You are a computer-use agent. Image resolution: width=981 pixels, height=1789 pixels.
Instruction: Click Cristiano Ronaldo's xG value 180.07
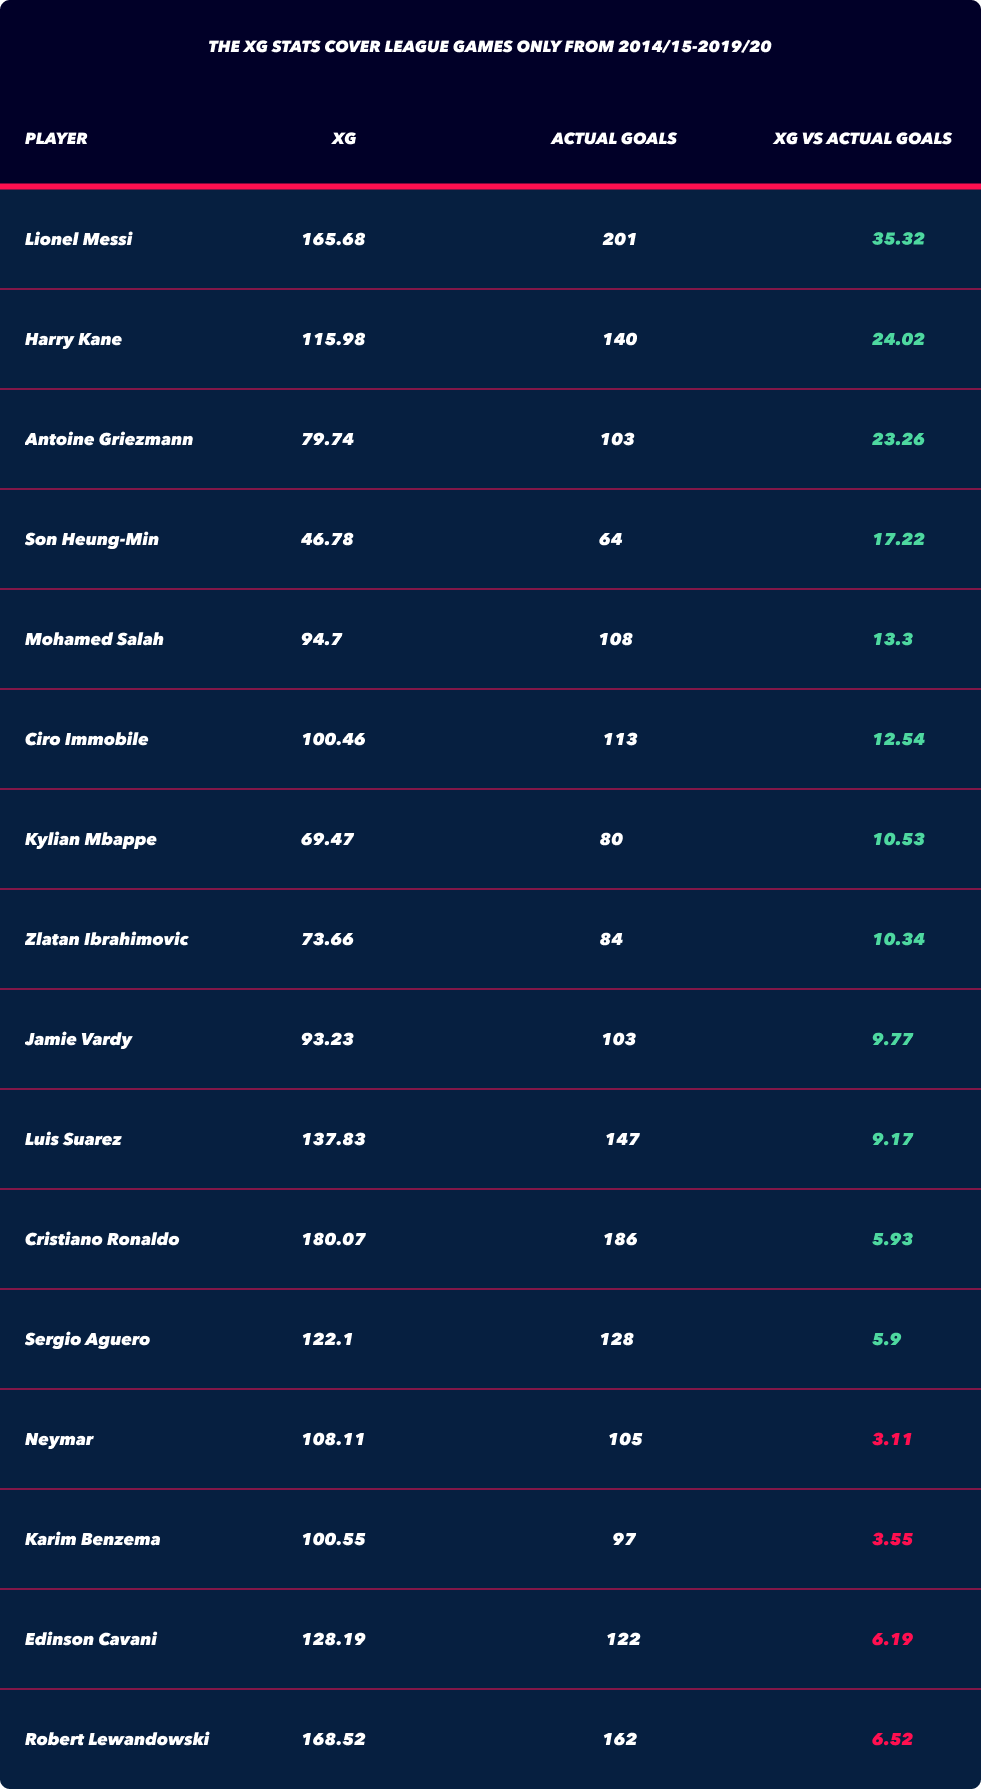[333, 1239]
